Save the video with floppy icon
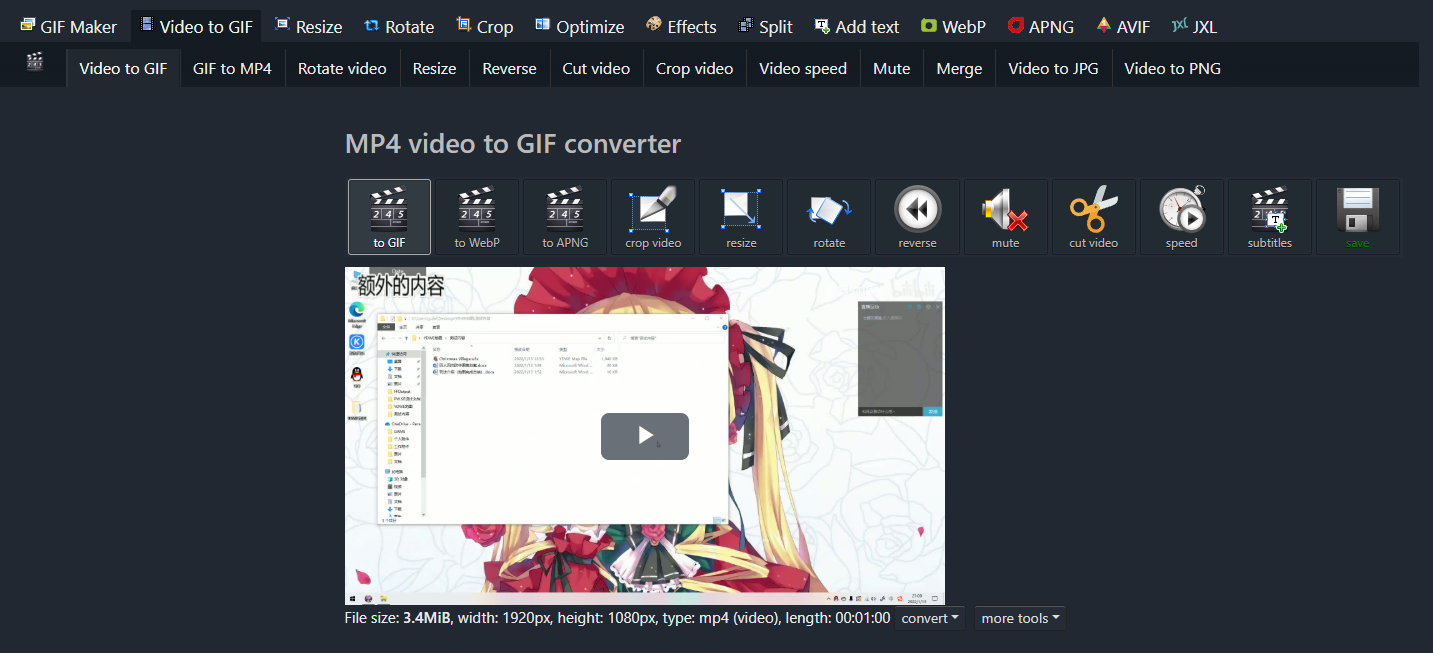 (x=1357, y=217)
